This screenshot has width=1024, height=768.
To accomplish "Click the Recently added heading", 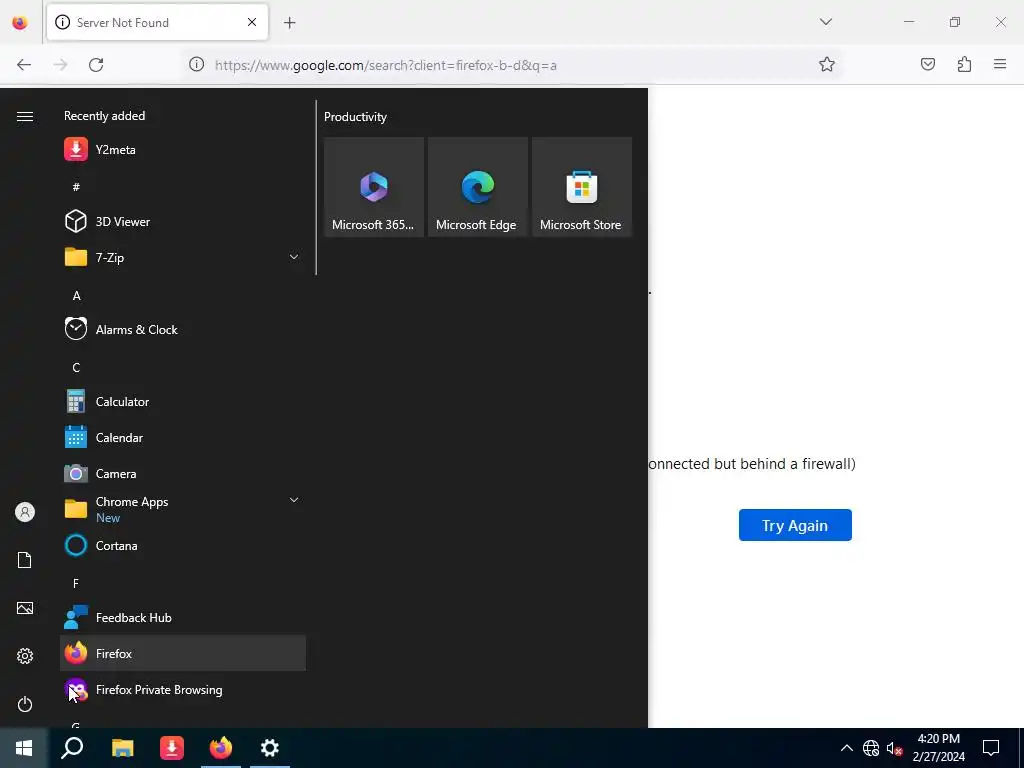I will (104, 116).
